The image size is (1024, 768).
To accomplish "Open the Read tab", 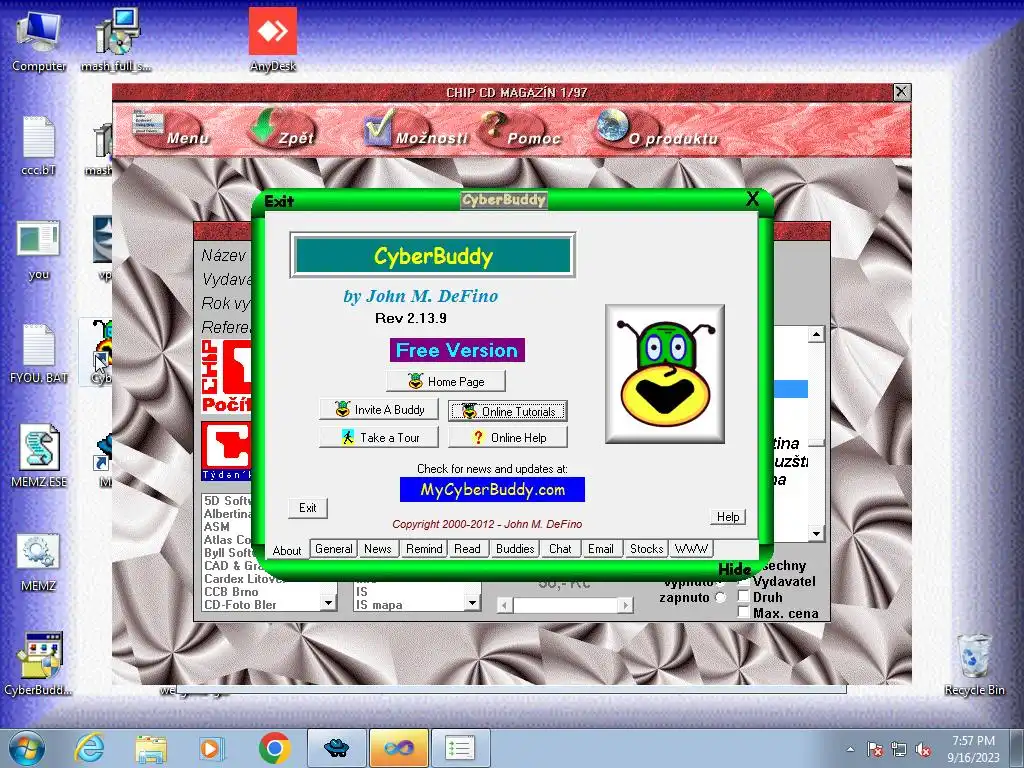I will (x=468, y=549).
